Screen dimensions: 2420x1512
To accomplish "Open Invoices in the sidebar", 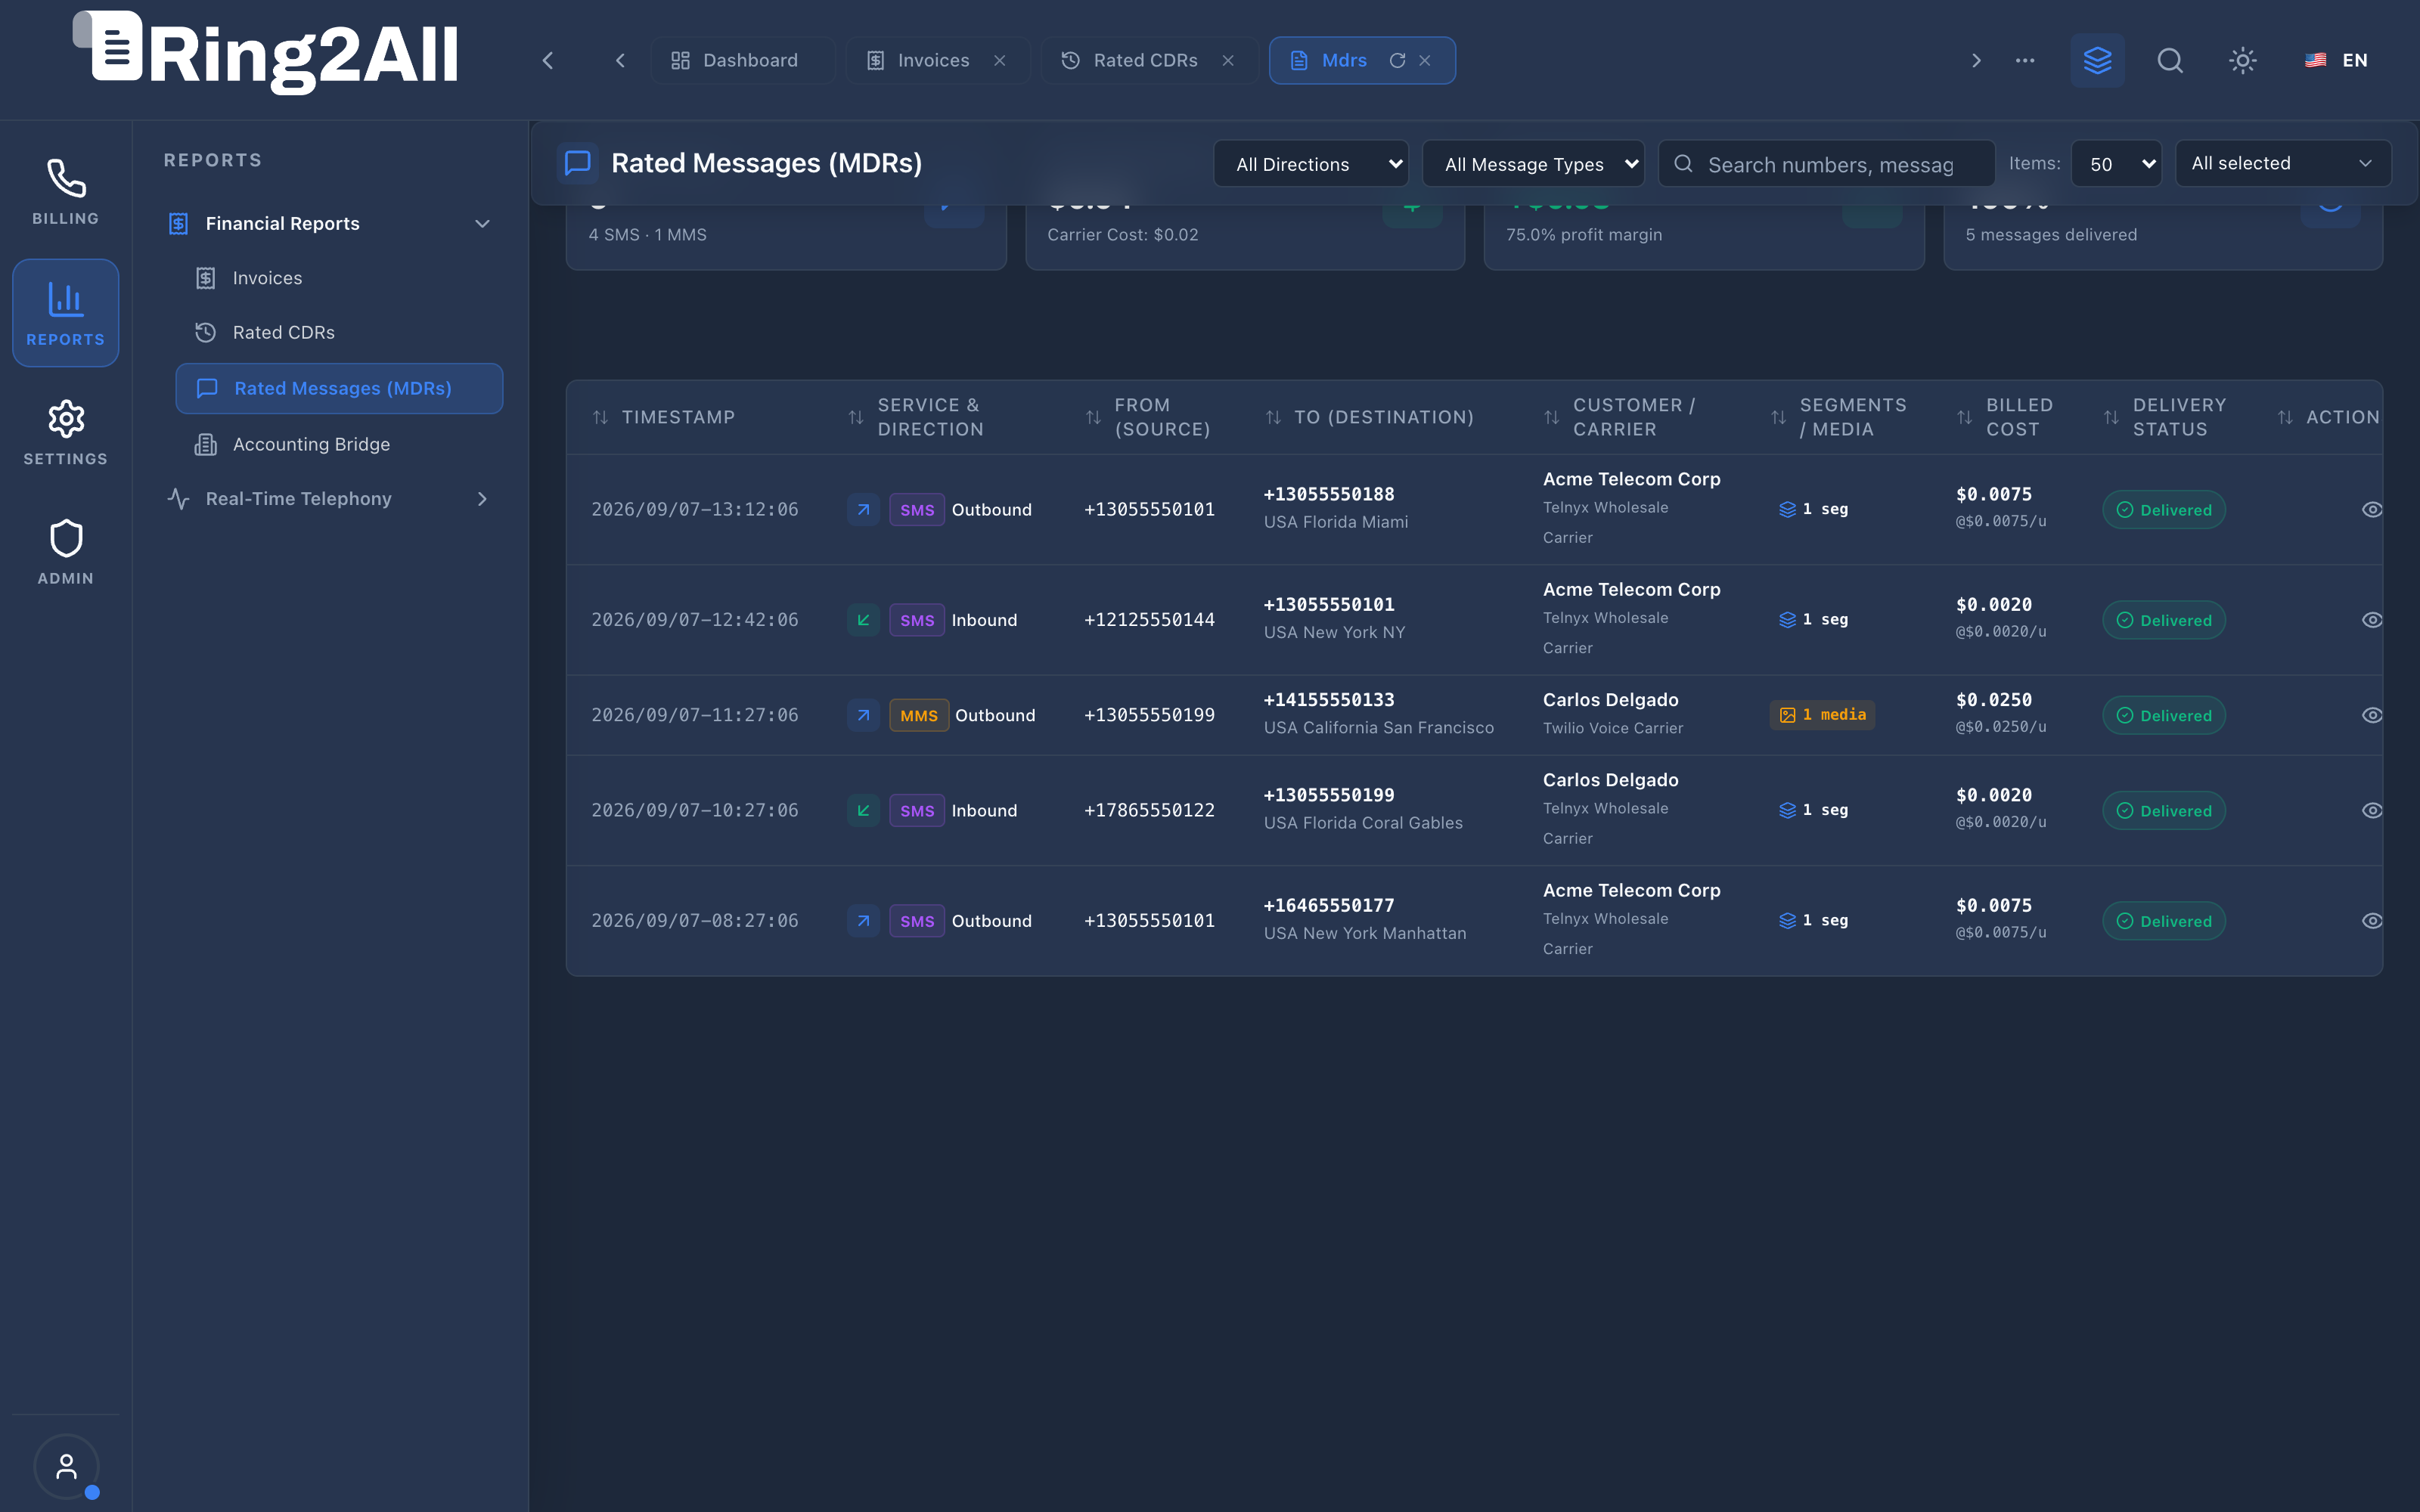I will [x=339, y=278].
